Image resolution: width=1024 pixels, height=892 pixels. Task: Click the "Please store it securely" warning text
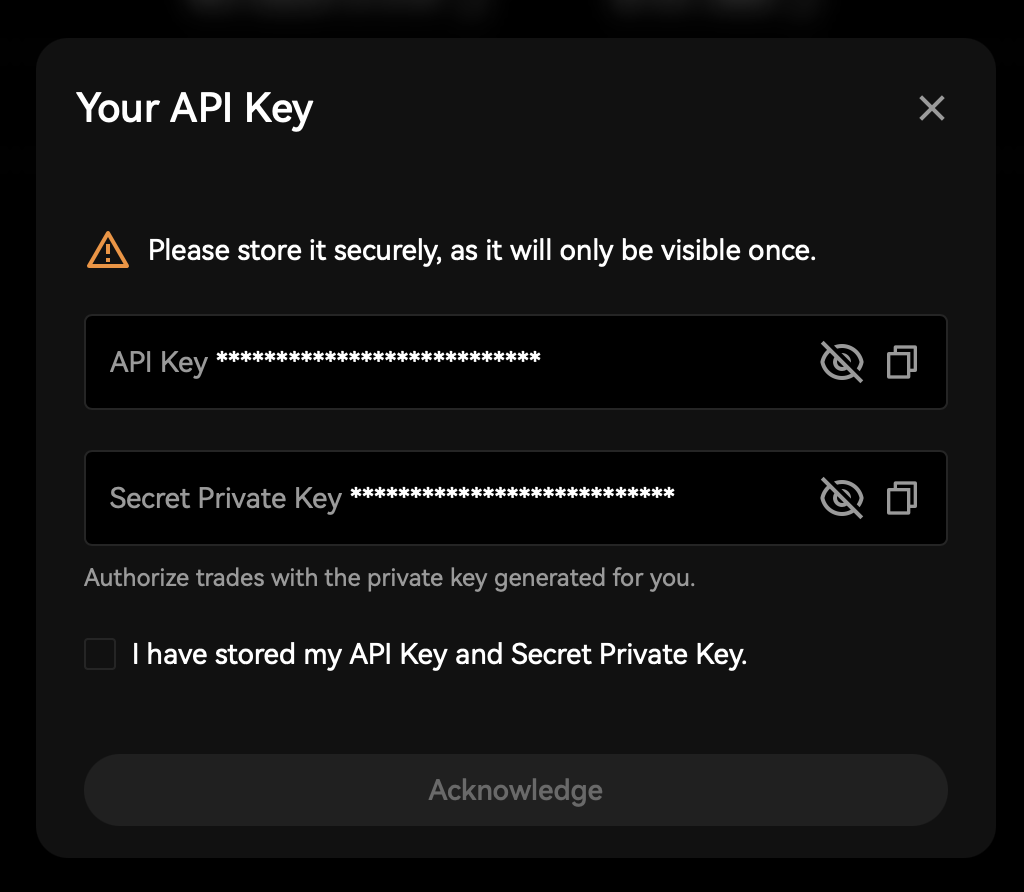tap(482, 250)
